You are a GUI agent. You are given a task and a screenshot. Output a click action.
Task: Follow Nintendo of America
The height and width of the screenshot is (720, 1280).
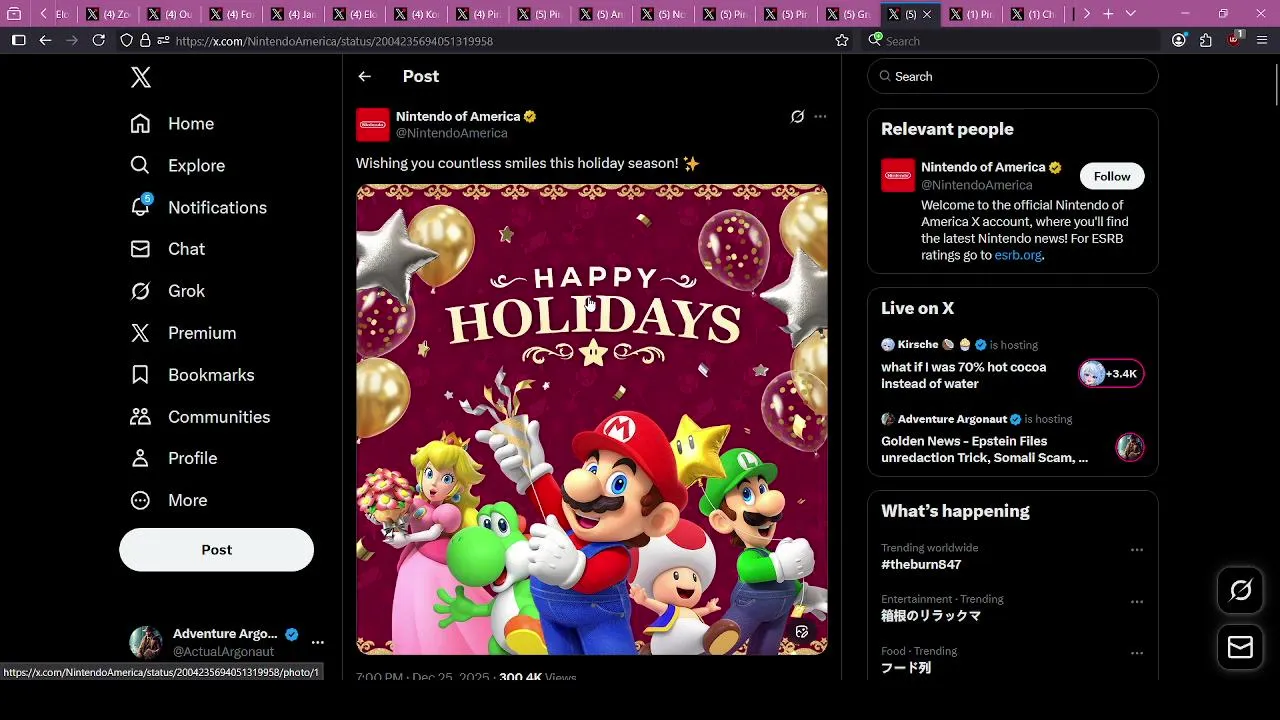coord(1112,177)
